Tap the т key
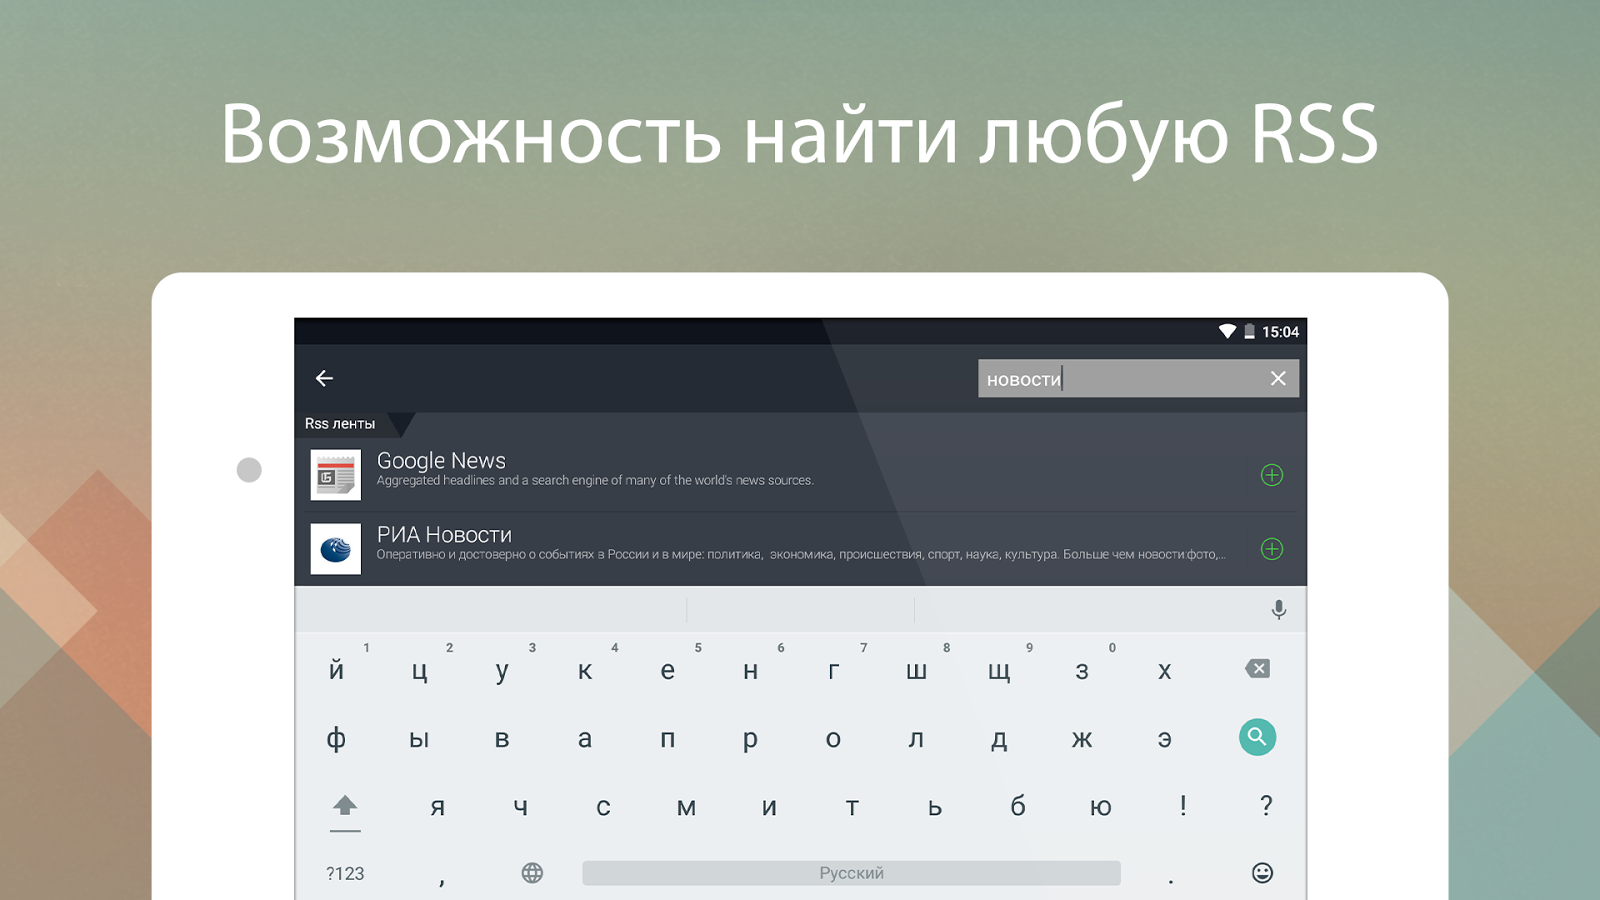The width and height of the screenshot is (1600, 900). click(852, 807)
